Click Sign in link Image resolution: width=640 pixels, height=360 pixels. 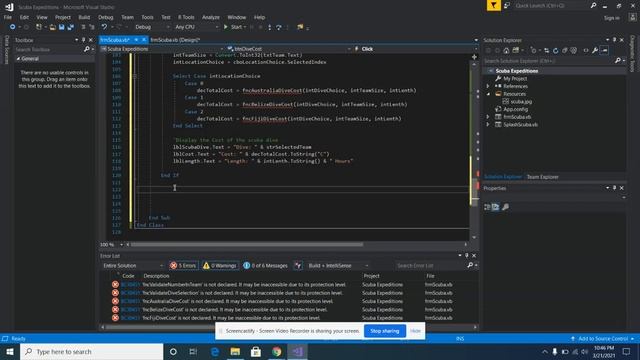point(611,18)
